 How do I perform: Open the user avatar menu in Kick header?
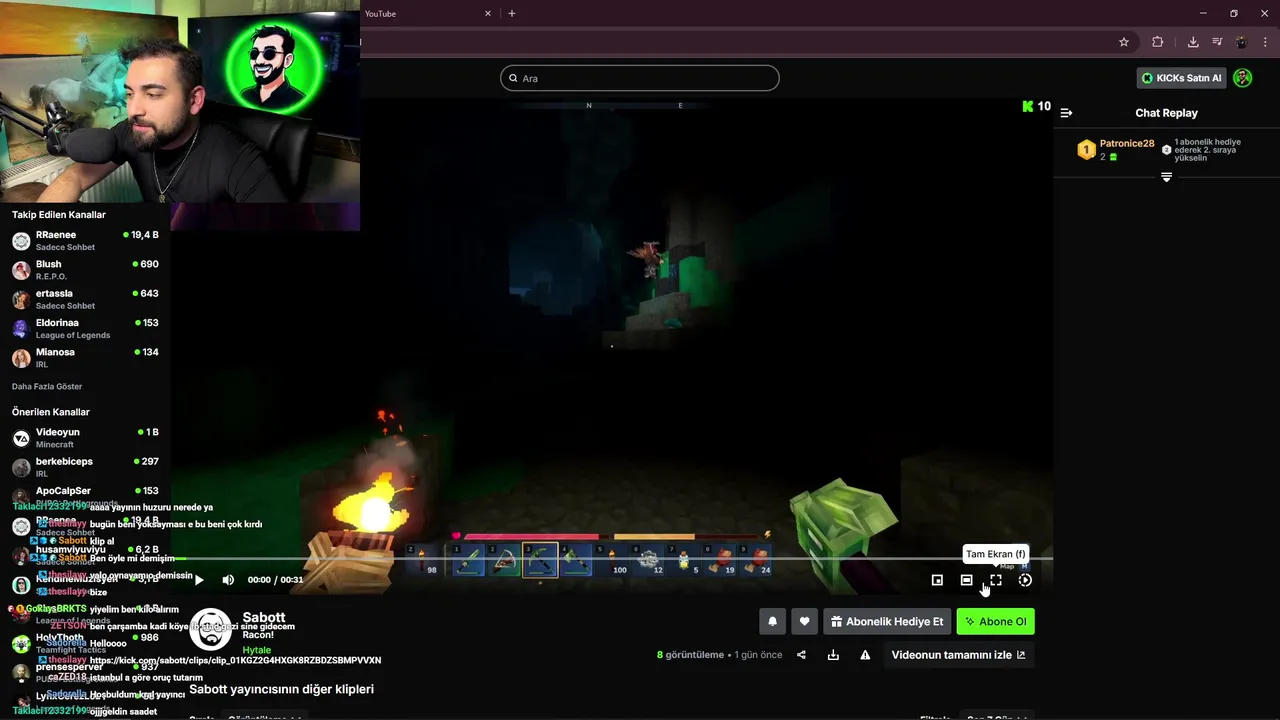1243,78
